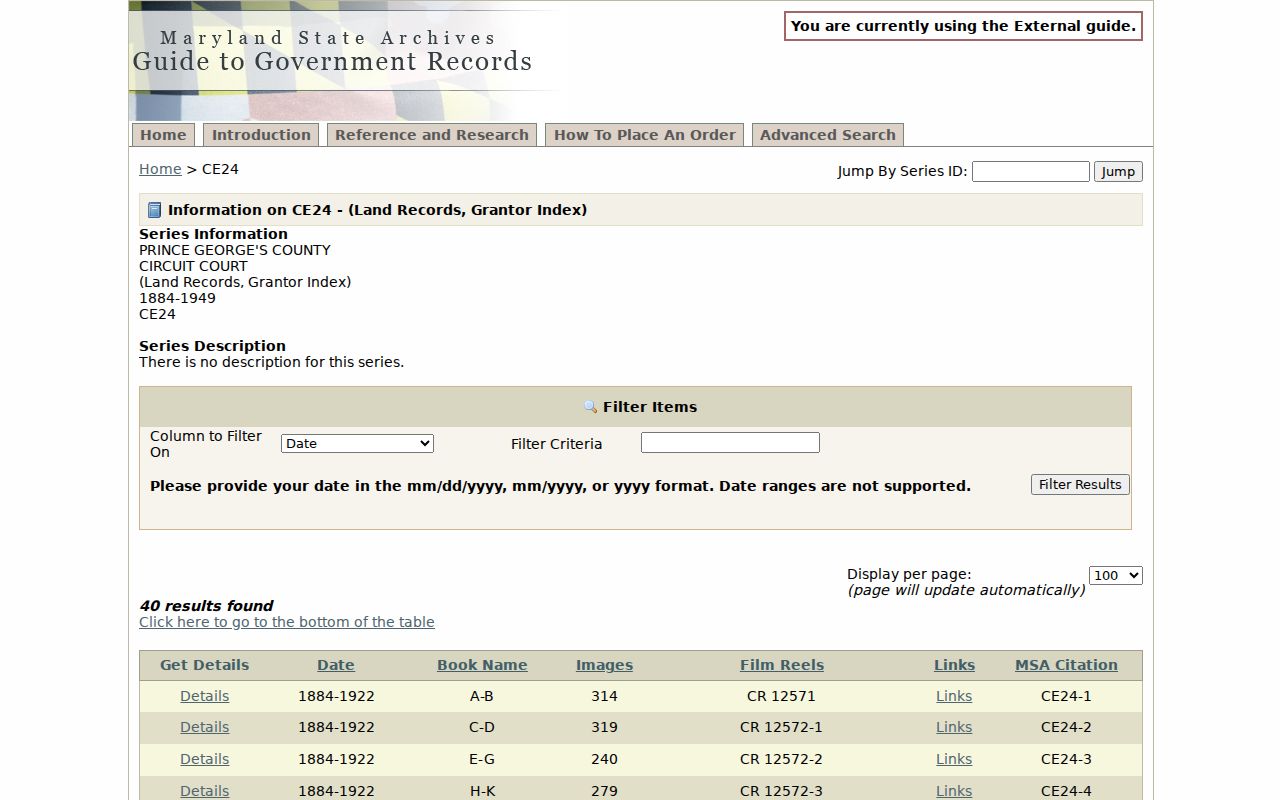Click the images count 240 cell
The height and width of the screenshot is (800, 1280).
tap(604, 759)
